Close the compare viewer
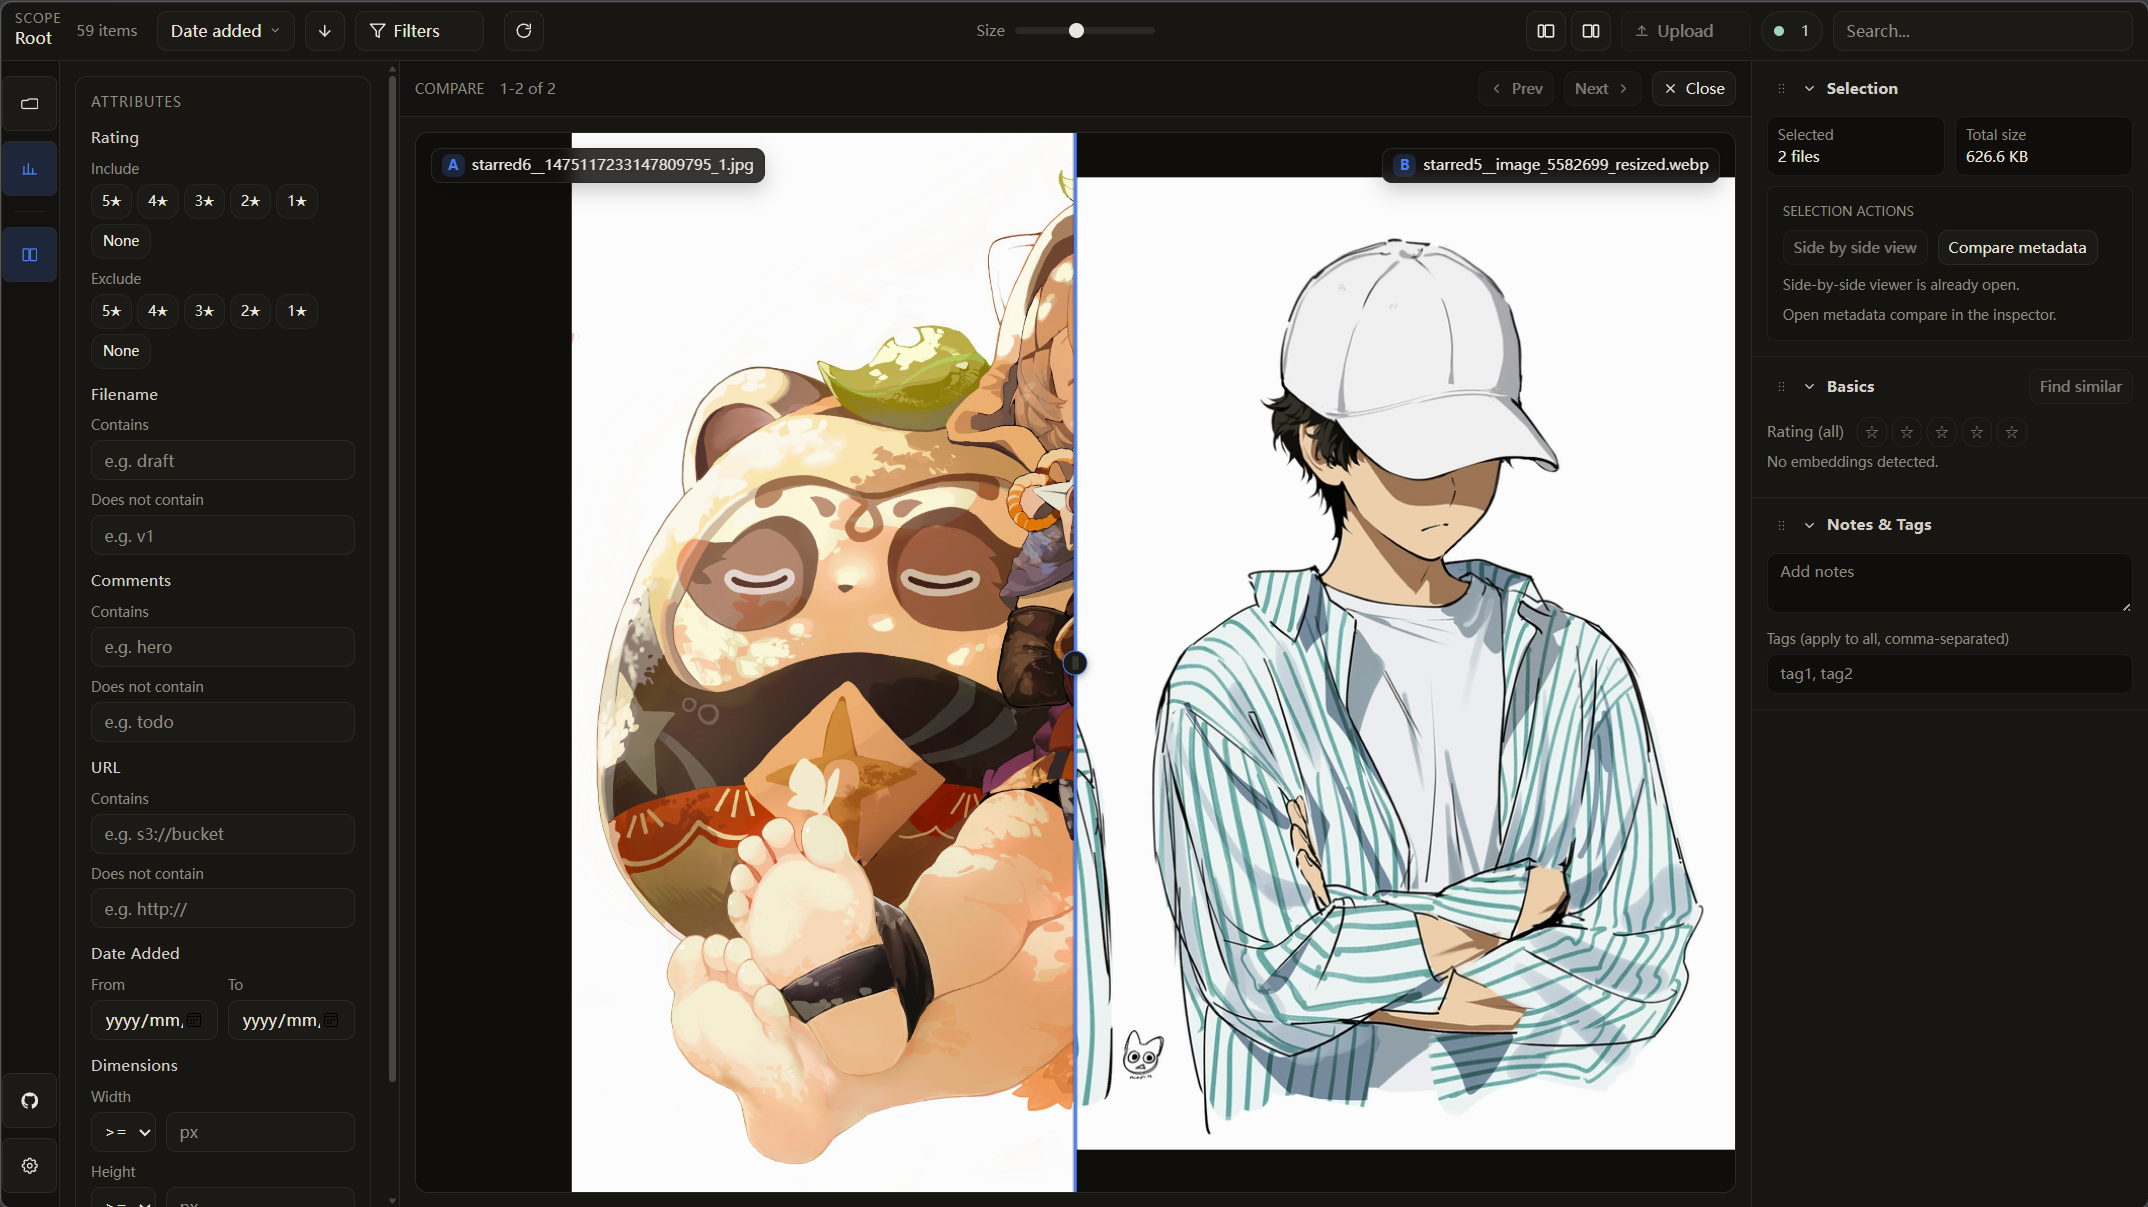Screen dimensions: 2148x1207 click(x=1694, y=89)
